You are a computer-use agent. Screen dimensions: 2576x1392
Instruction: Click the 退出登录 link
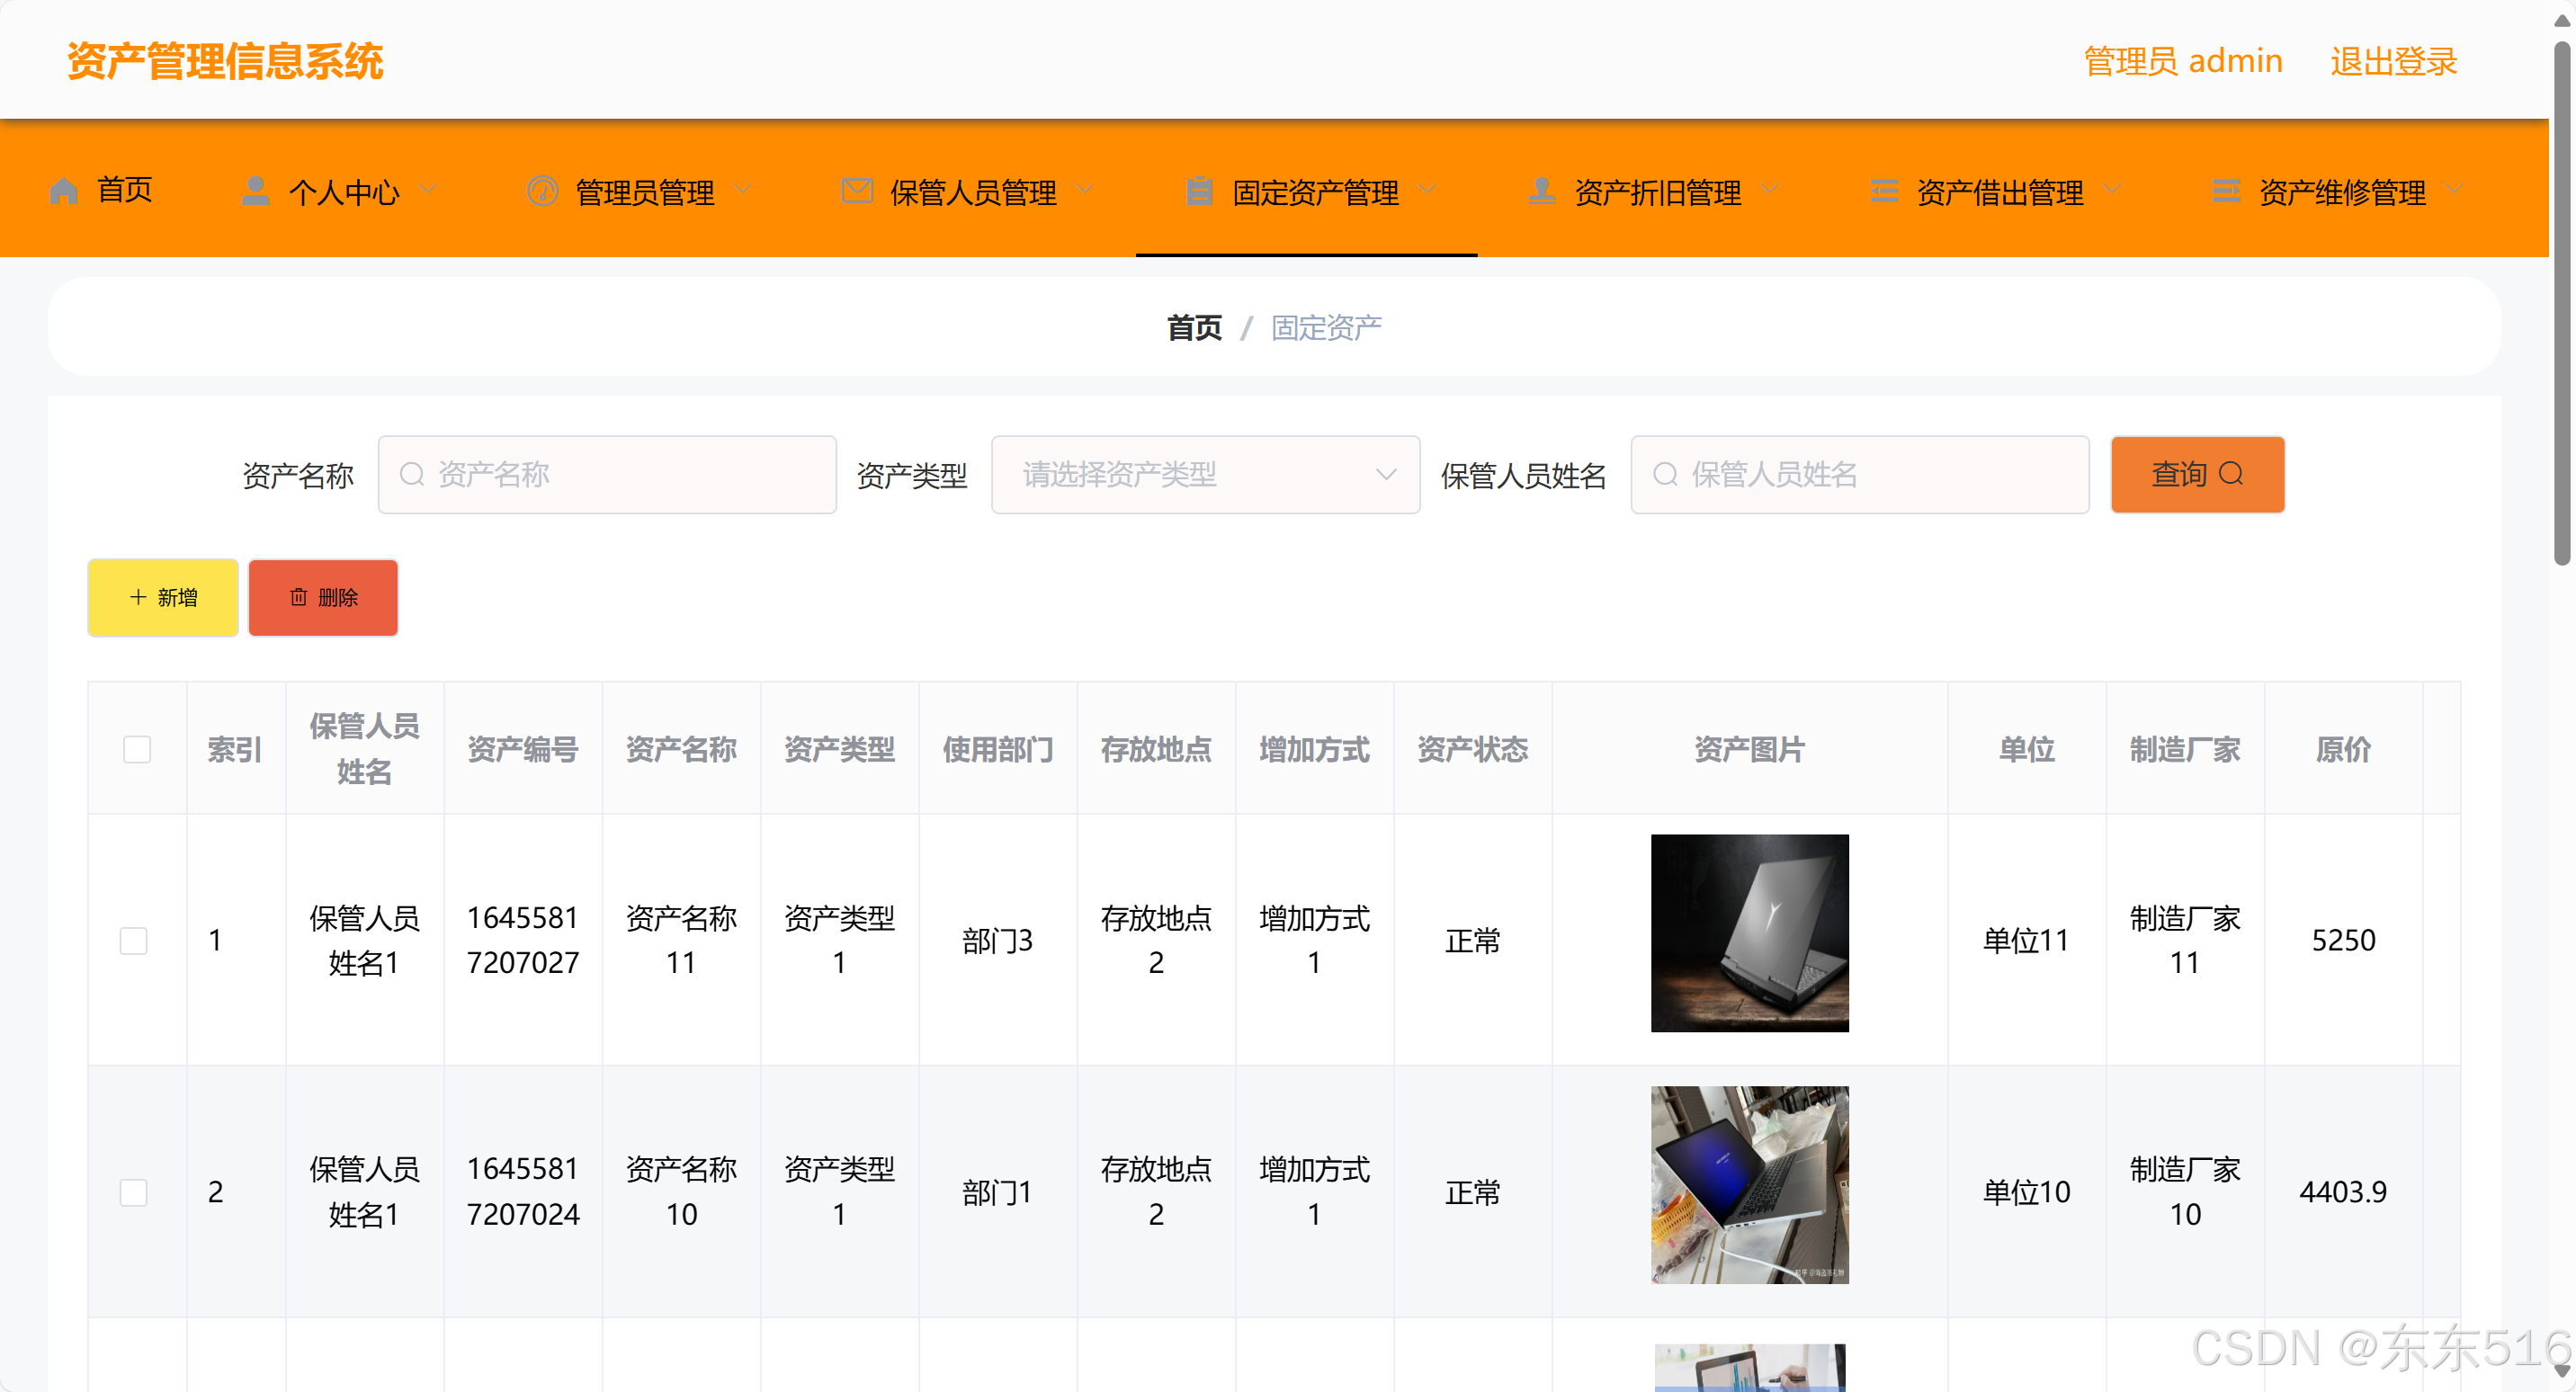click(x=2393, y=62)
